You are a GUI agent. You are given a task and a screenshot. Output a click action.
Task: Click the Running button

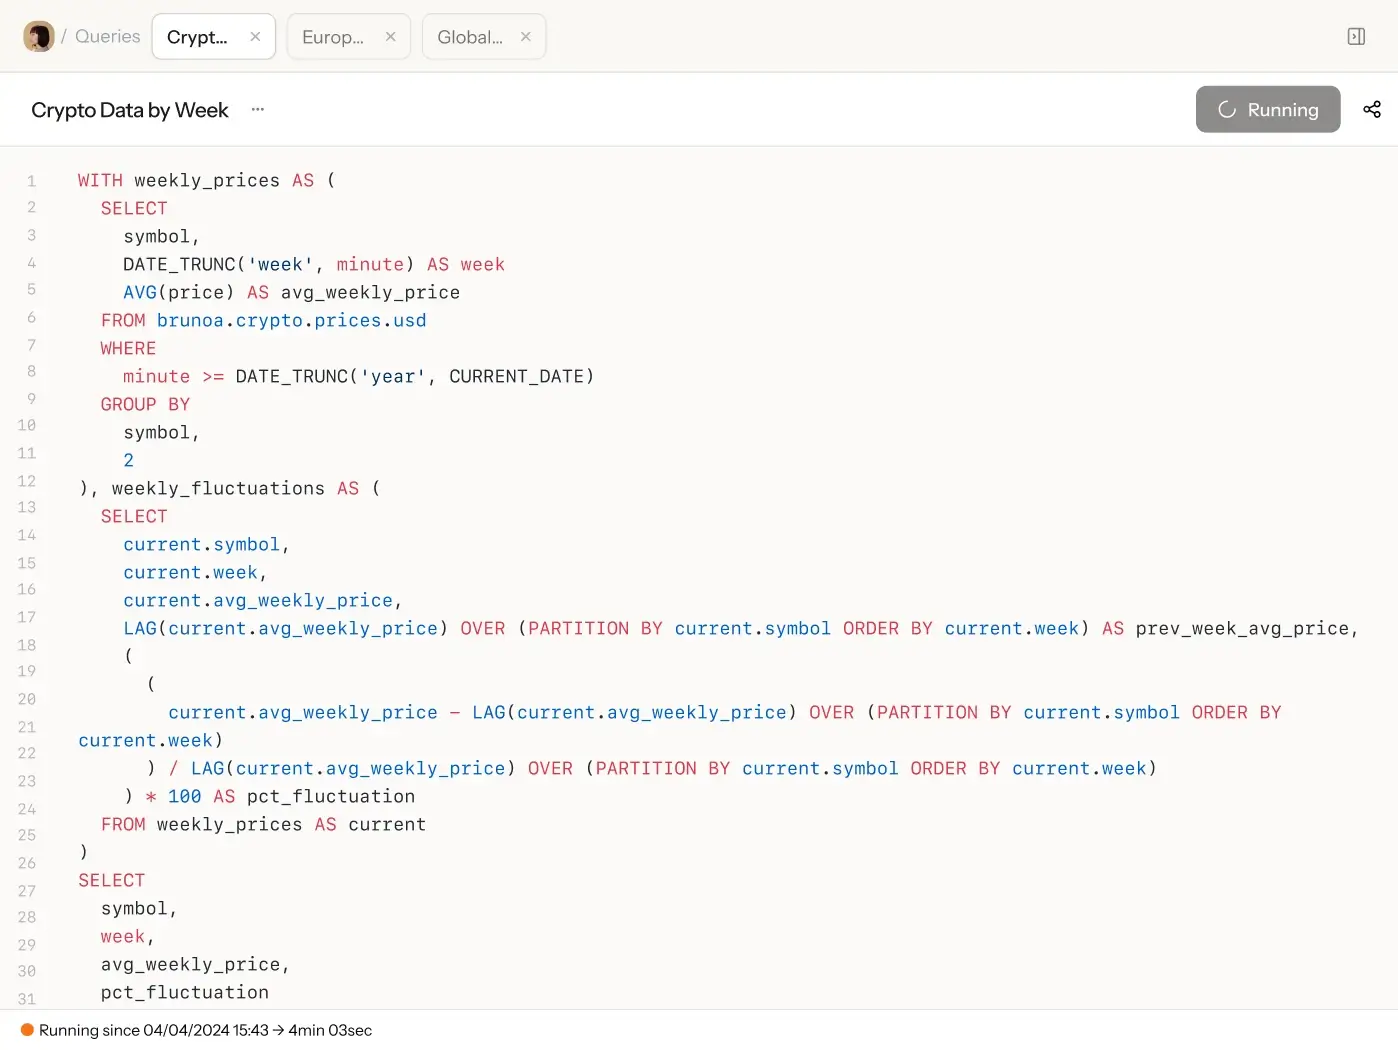click(x=1267, y=109)
